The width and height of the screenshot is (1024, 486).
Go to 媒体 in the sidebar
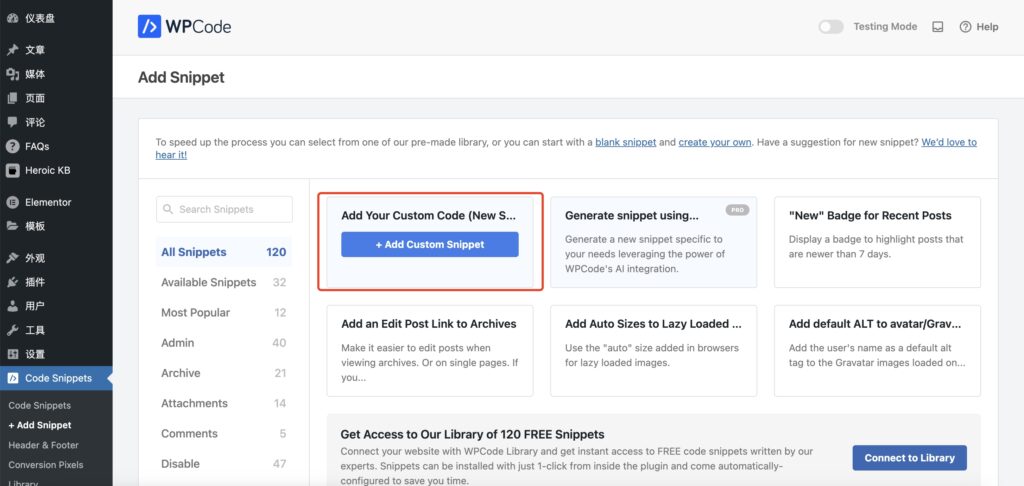click(x=35, y=74)
